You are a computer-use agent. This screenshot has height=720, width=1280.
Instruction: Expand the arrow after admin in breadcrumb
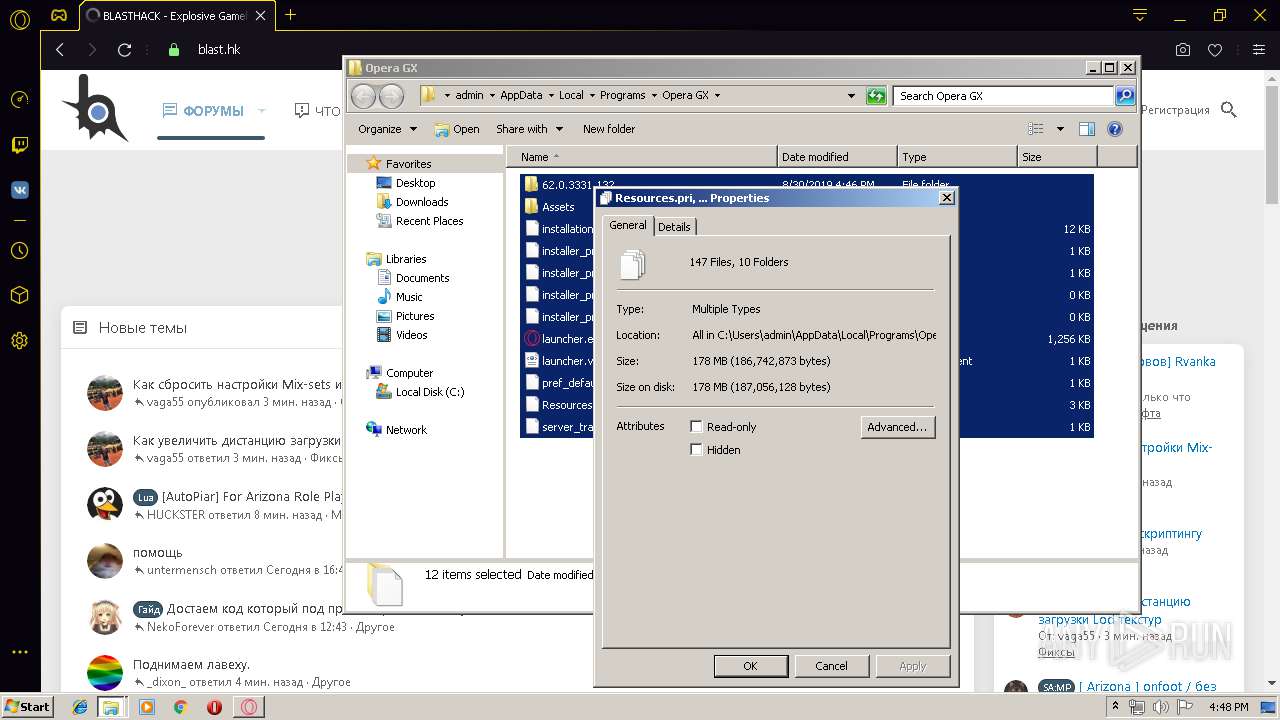[x=492, y=96]
